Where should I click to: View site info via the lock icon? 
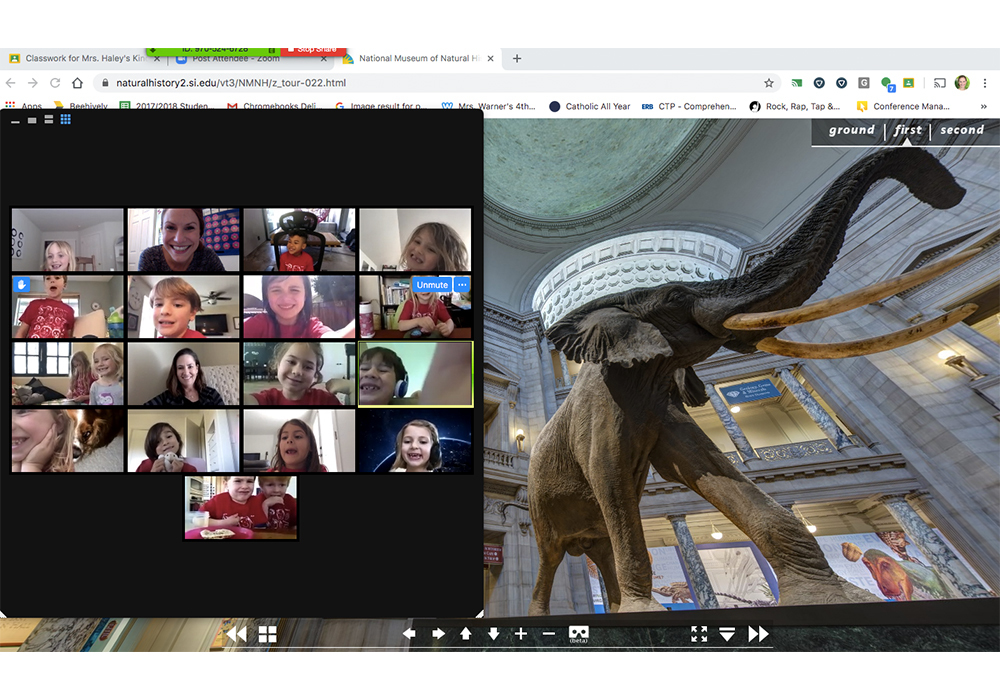[x=106, y=83]
